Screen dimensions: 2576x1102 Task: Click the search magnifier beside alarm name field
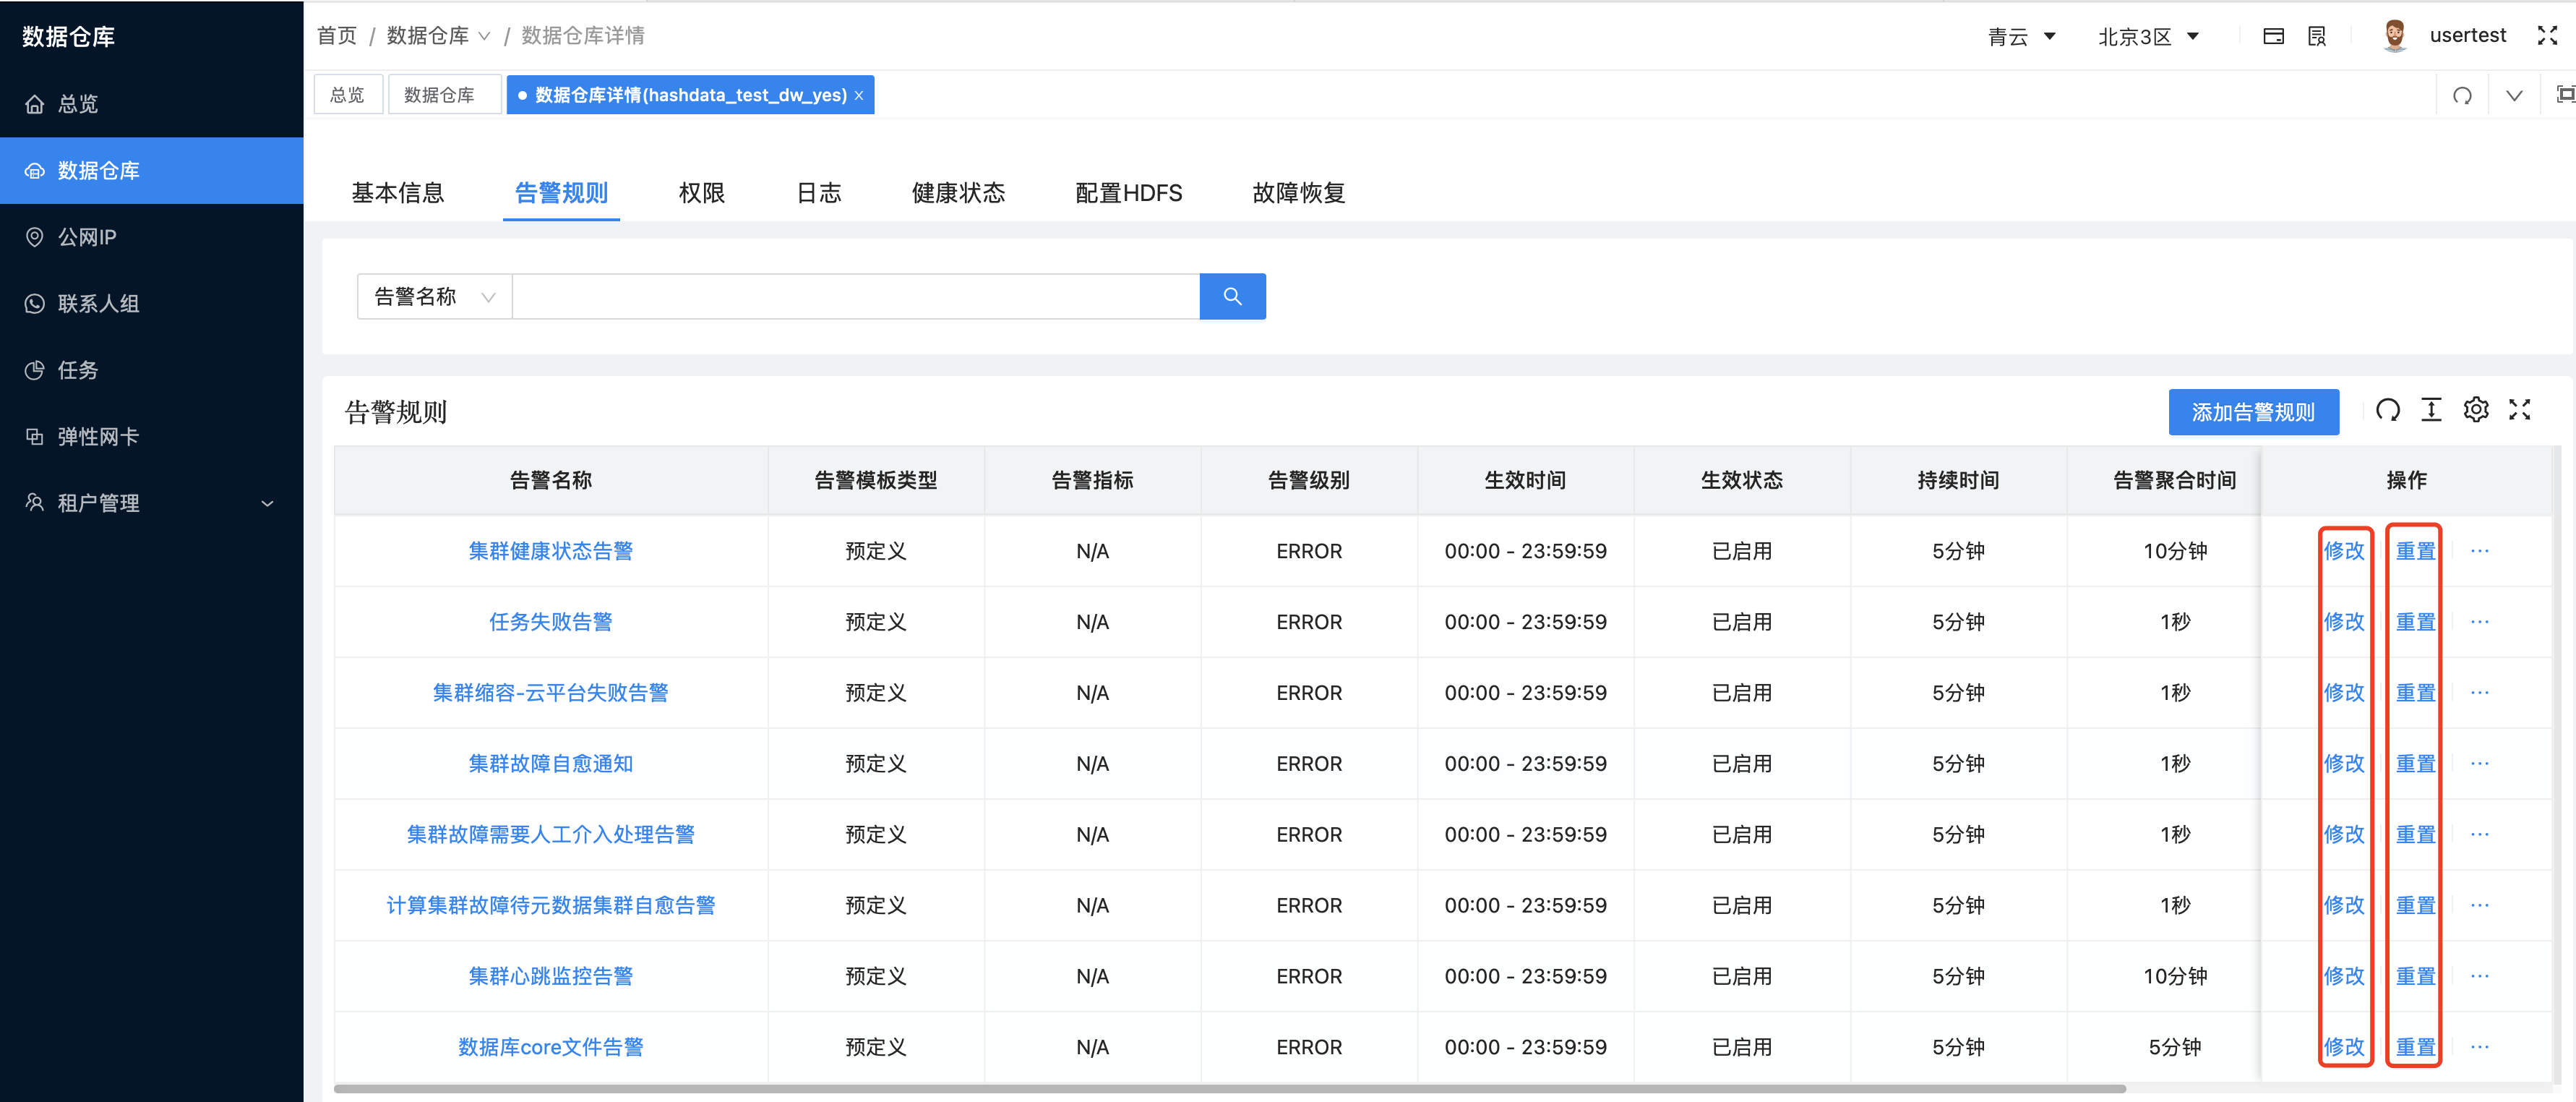[1232, 296]
